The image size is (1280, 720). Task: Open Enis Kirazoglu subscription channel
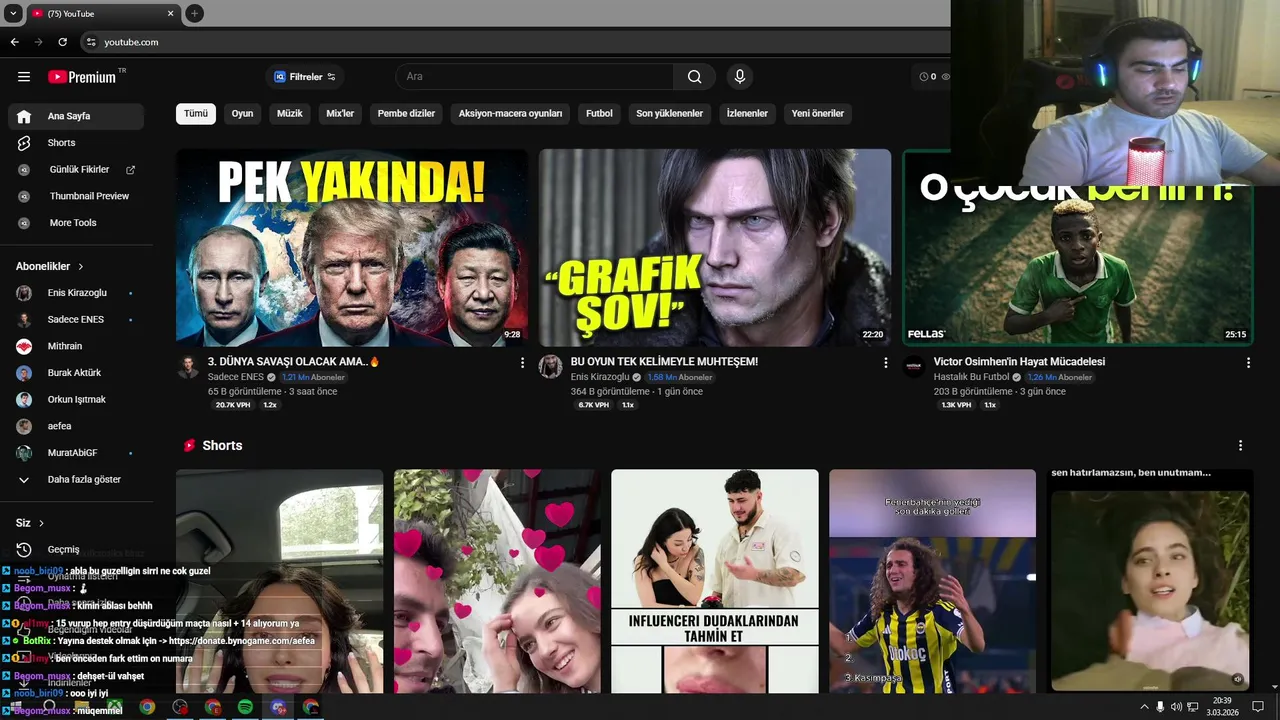(76, 293)
